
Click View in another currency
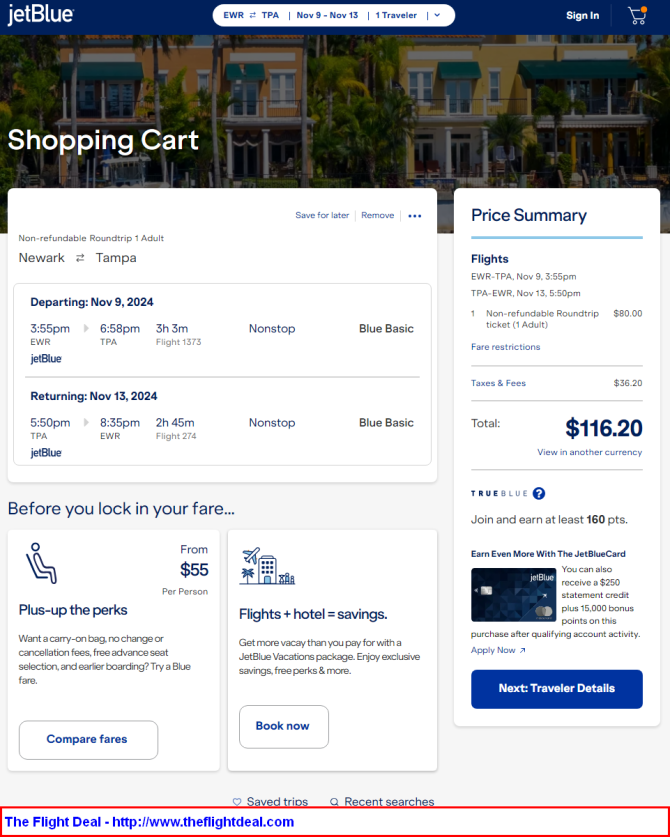(589, 452)
